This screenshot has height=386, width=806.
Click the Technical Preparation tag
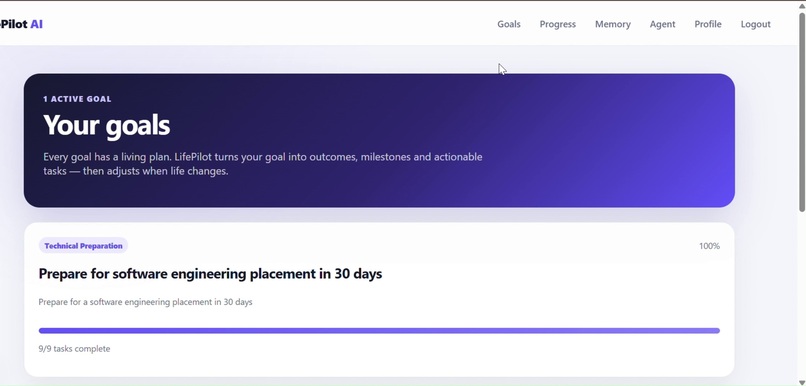83,246
